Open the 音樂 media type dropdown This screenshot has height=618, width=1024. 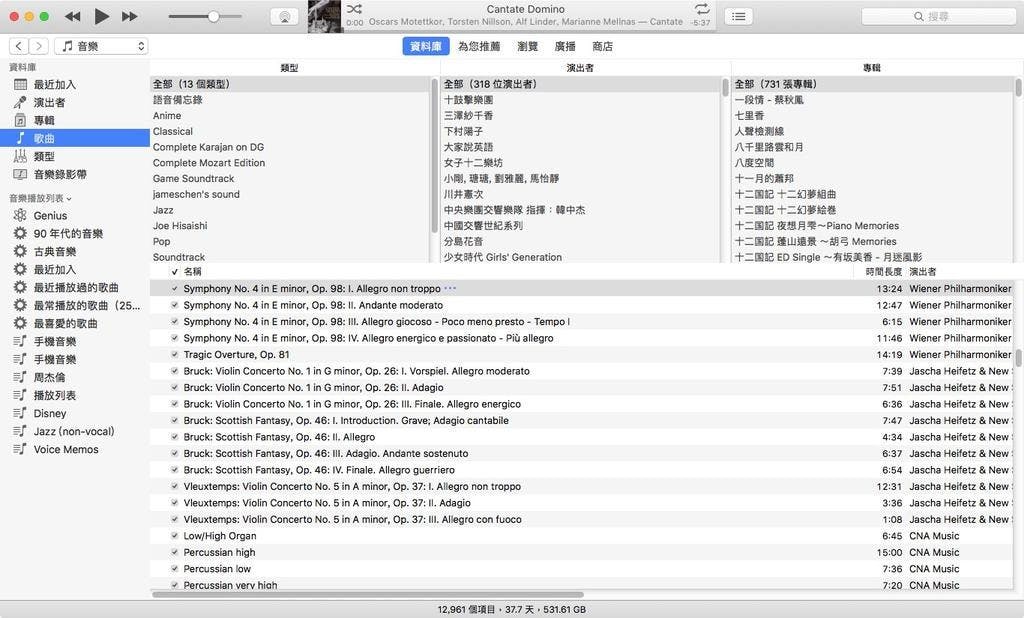point(101,46)
